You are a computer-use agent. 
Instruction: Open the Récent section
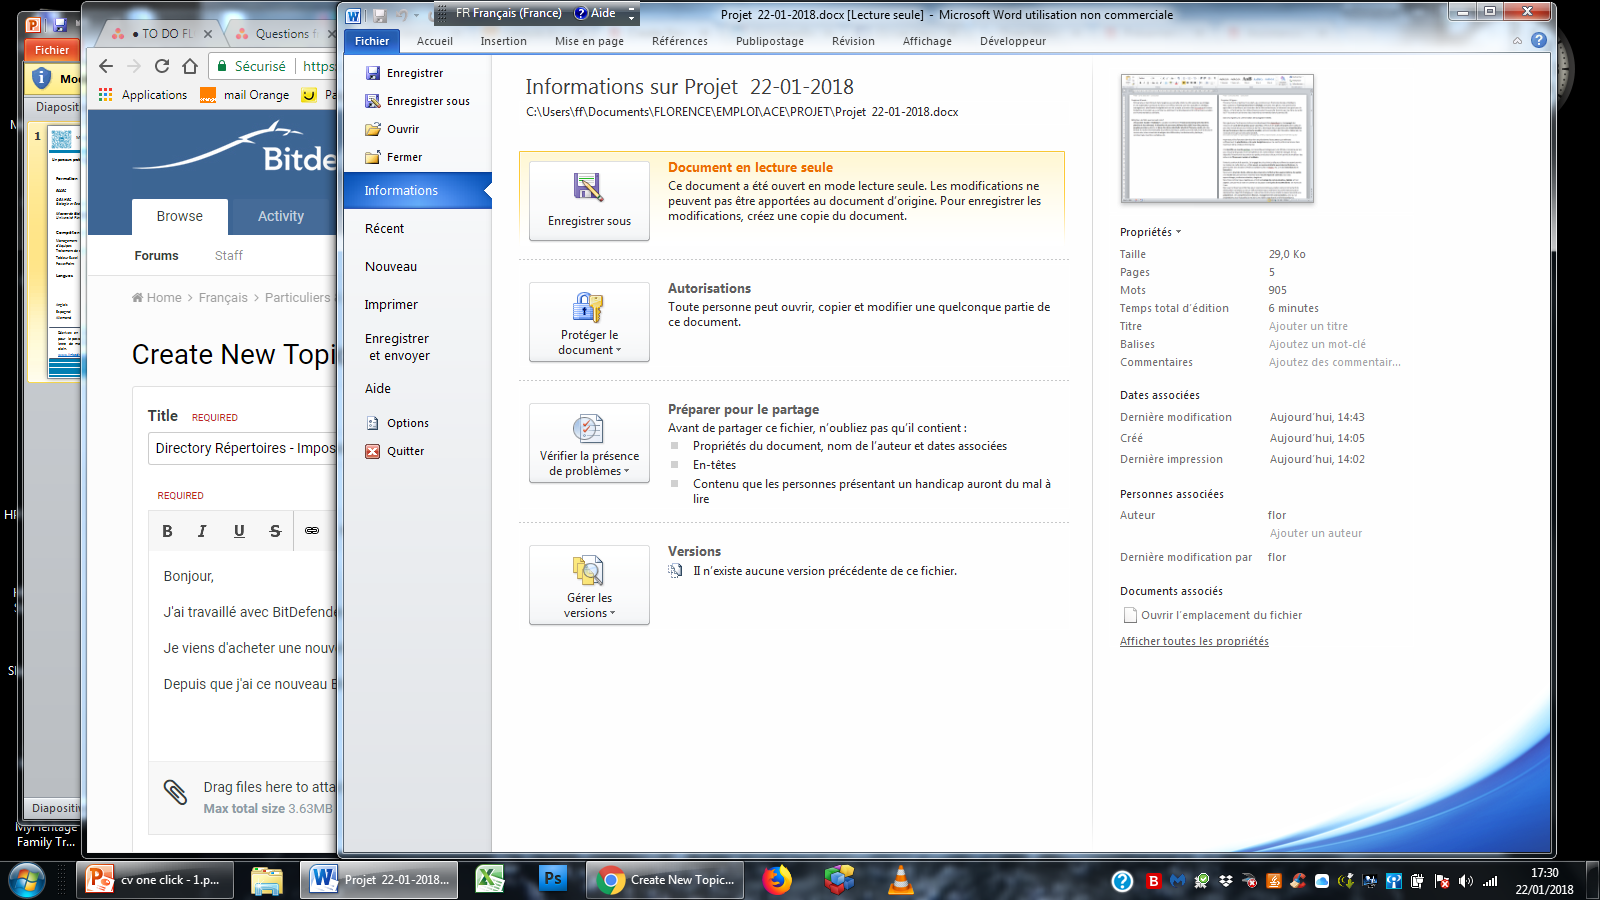coord(384,229)
